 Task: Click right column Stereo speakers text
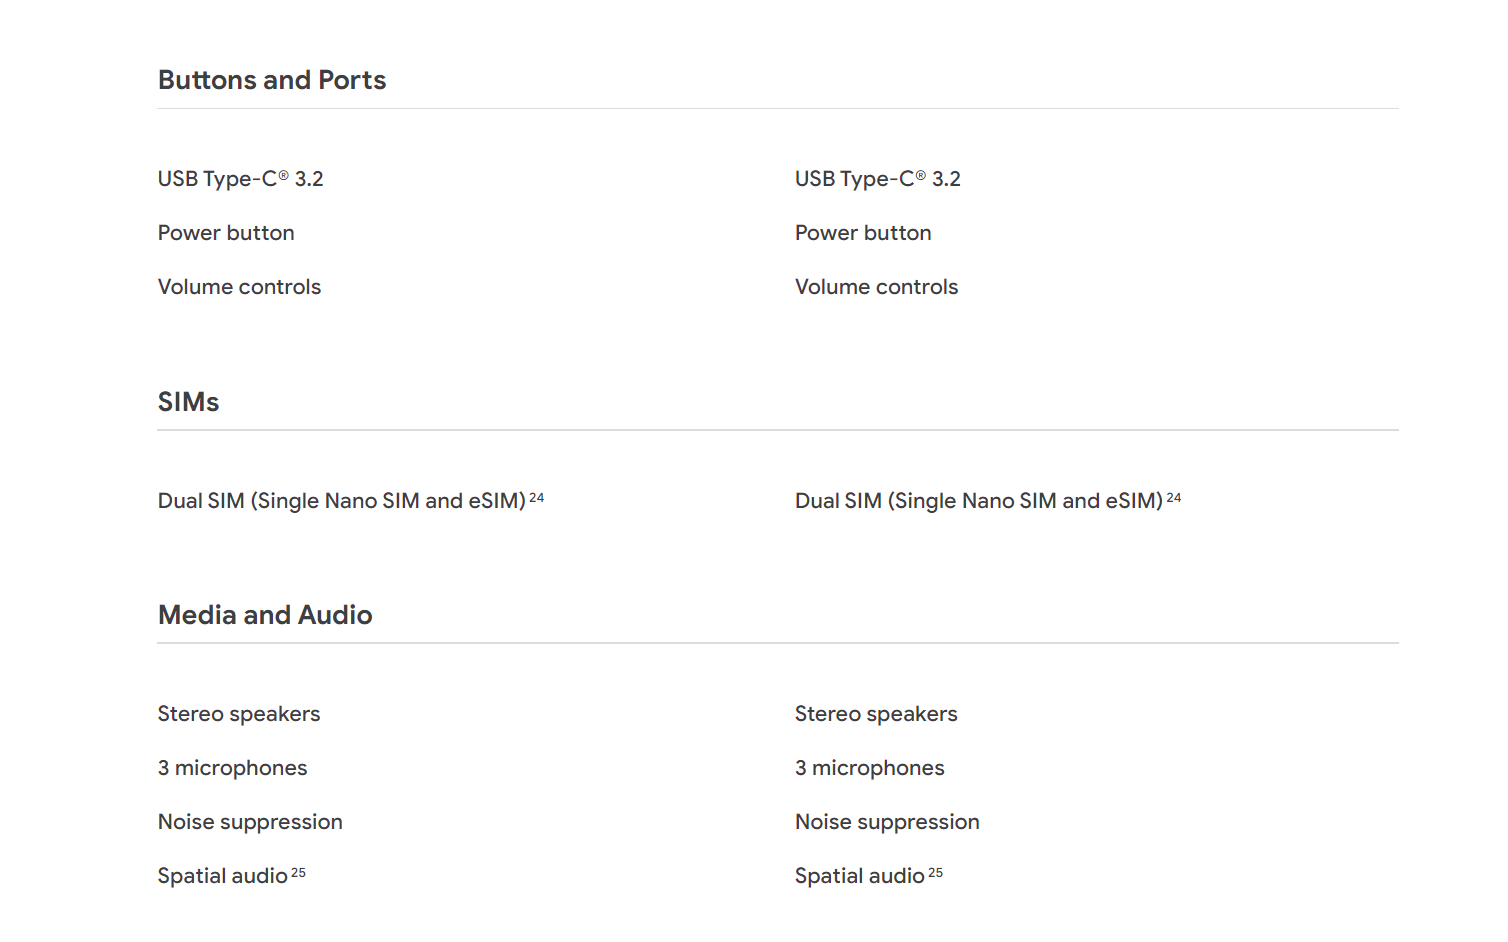click(876, 714)
